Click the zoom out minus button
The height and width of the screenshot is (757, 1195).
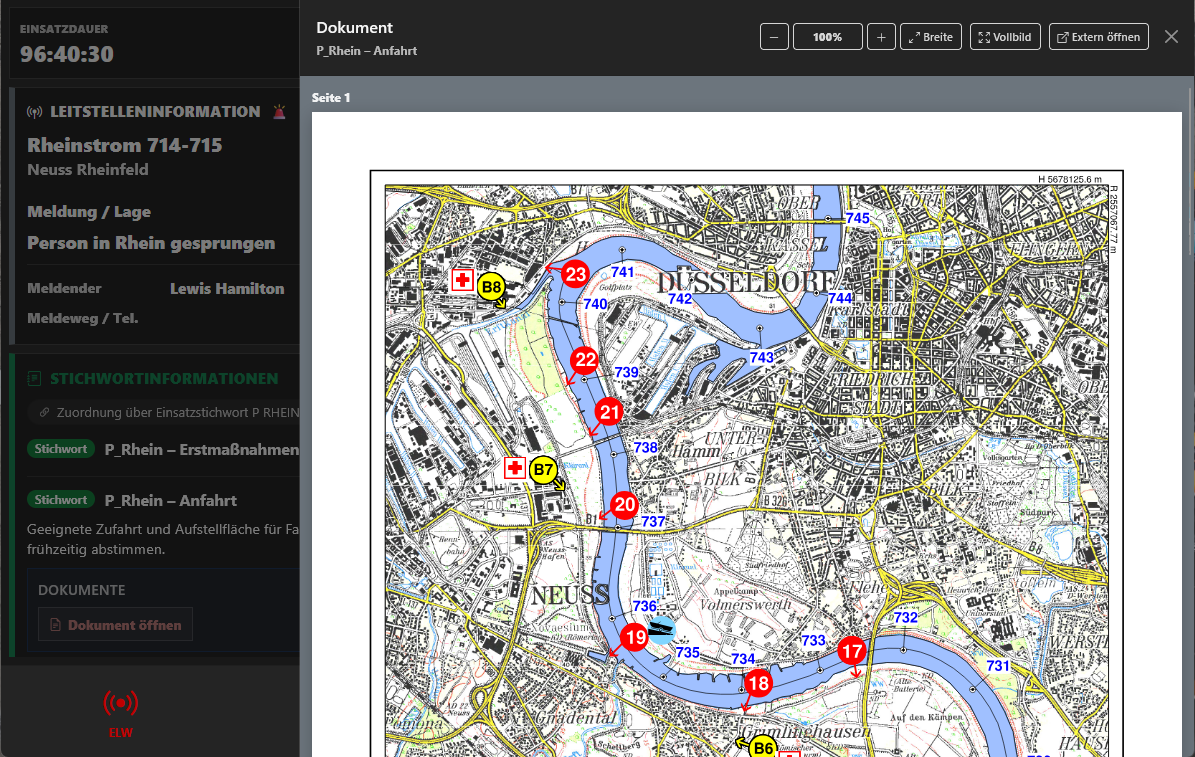(x=775, y=37)
